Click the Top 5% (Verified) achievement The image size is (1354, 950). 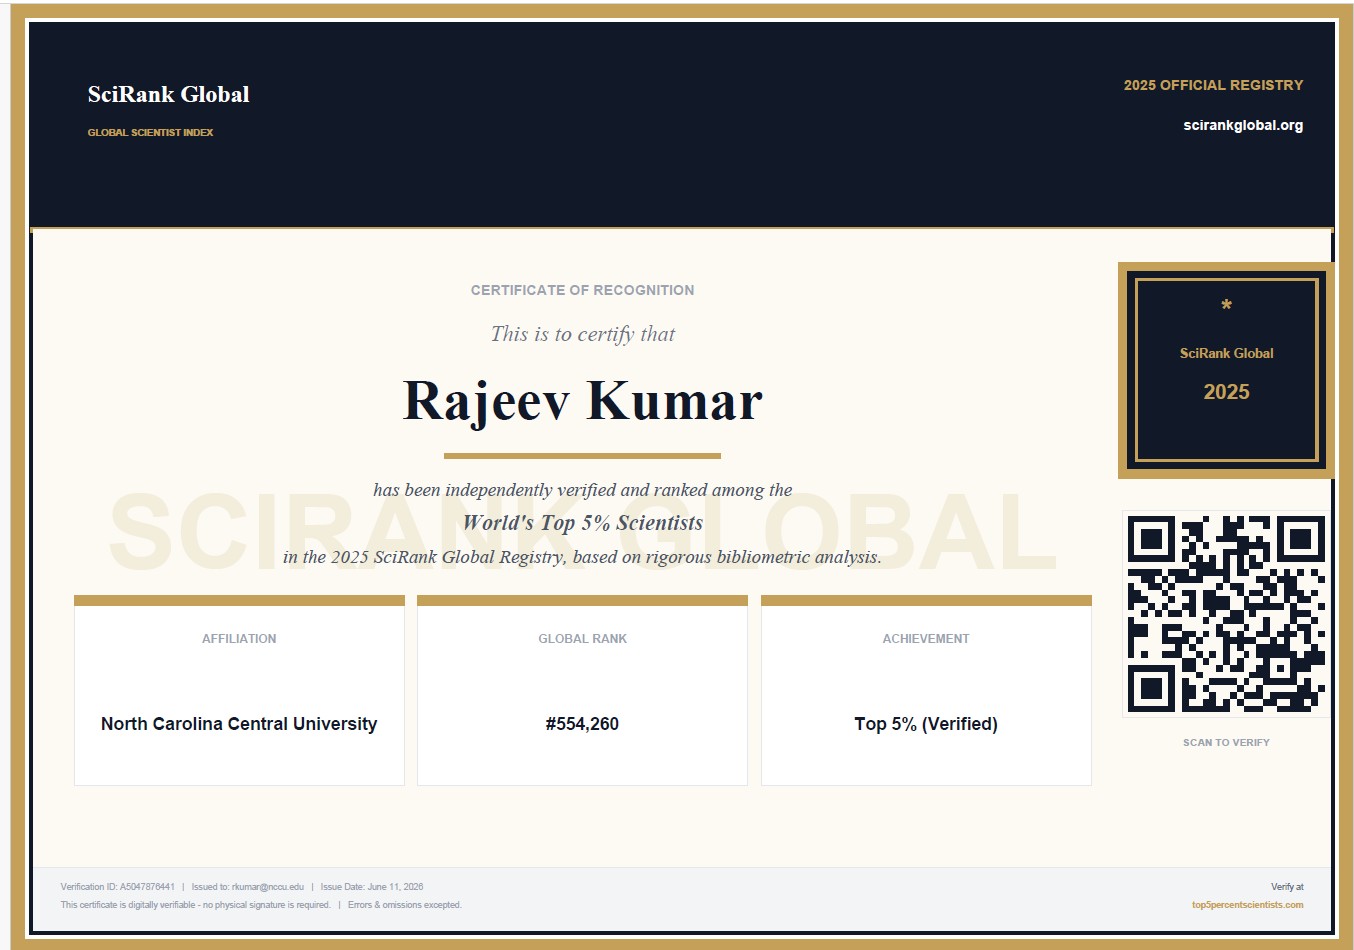pyautogui.click(x=926, y=724)
